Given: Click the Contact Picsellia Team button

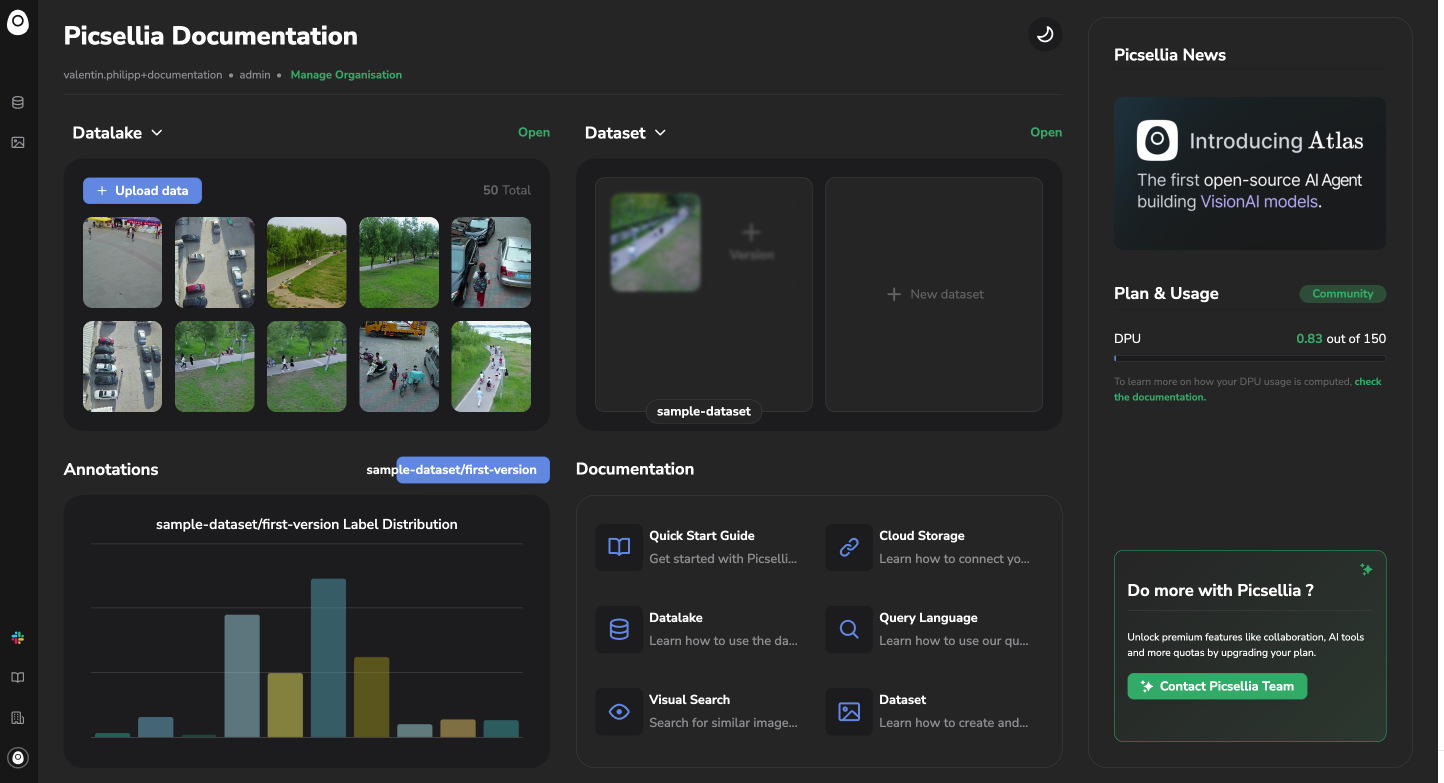Looking at the screenshot, I should pyautogui.click(x=1217, y=686).
